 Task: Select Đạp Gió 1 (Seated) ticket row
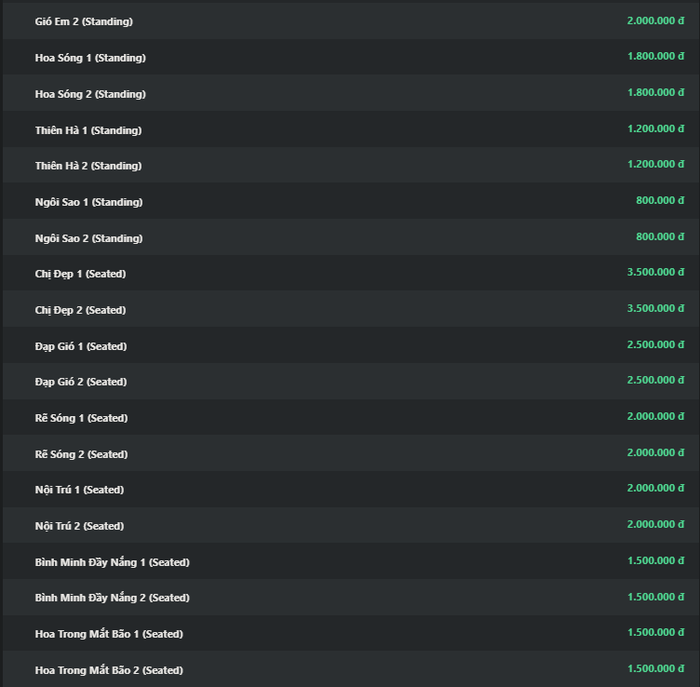81,346
